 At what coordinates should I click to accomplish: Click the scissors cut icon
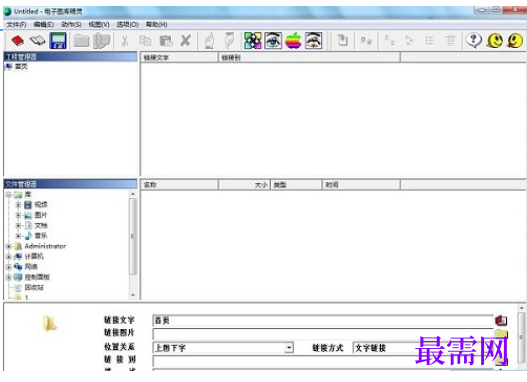[x=125, y=41]
